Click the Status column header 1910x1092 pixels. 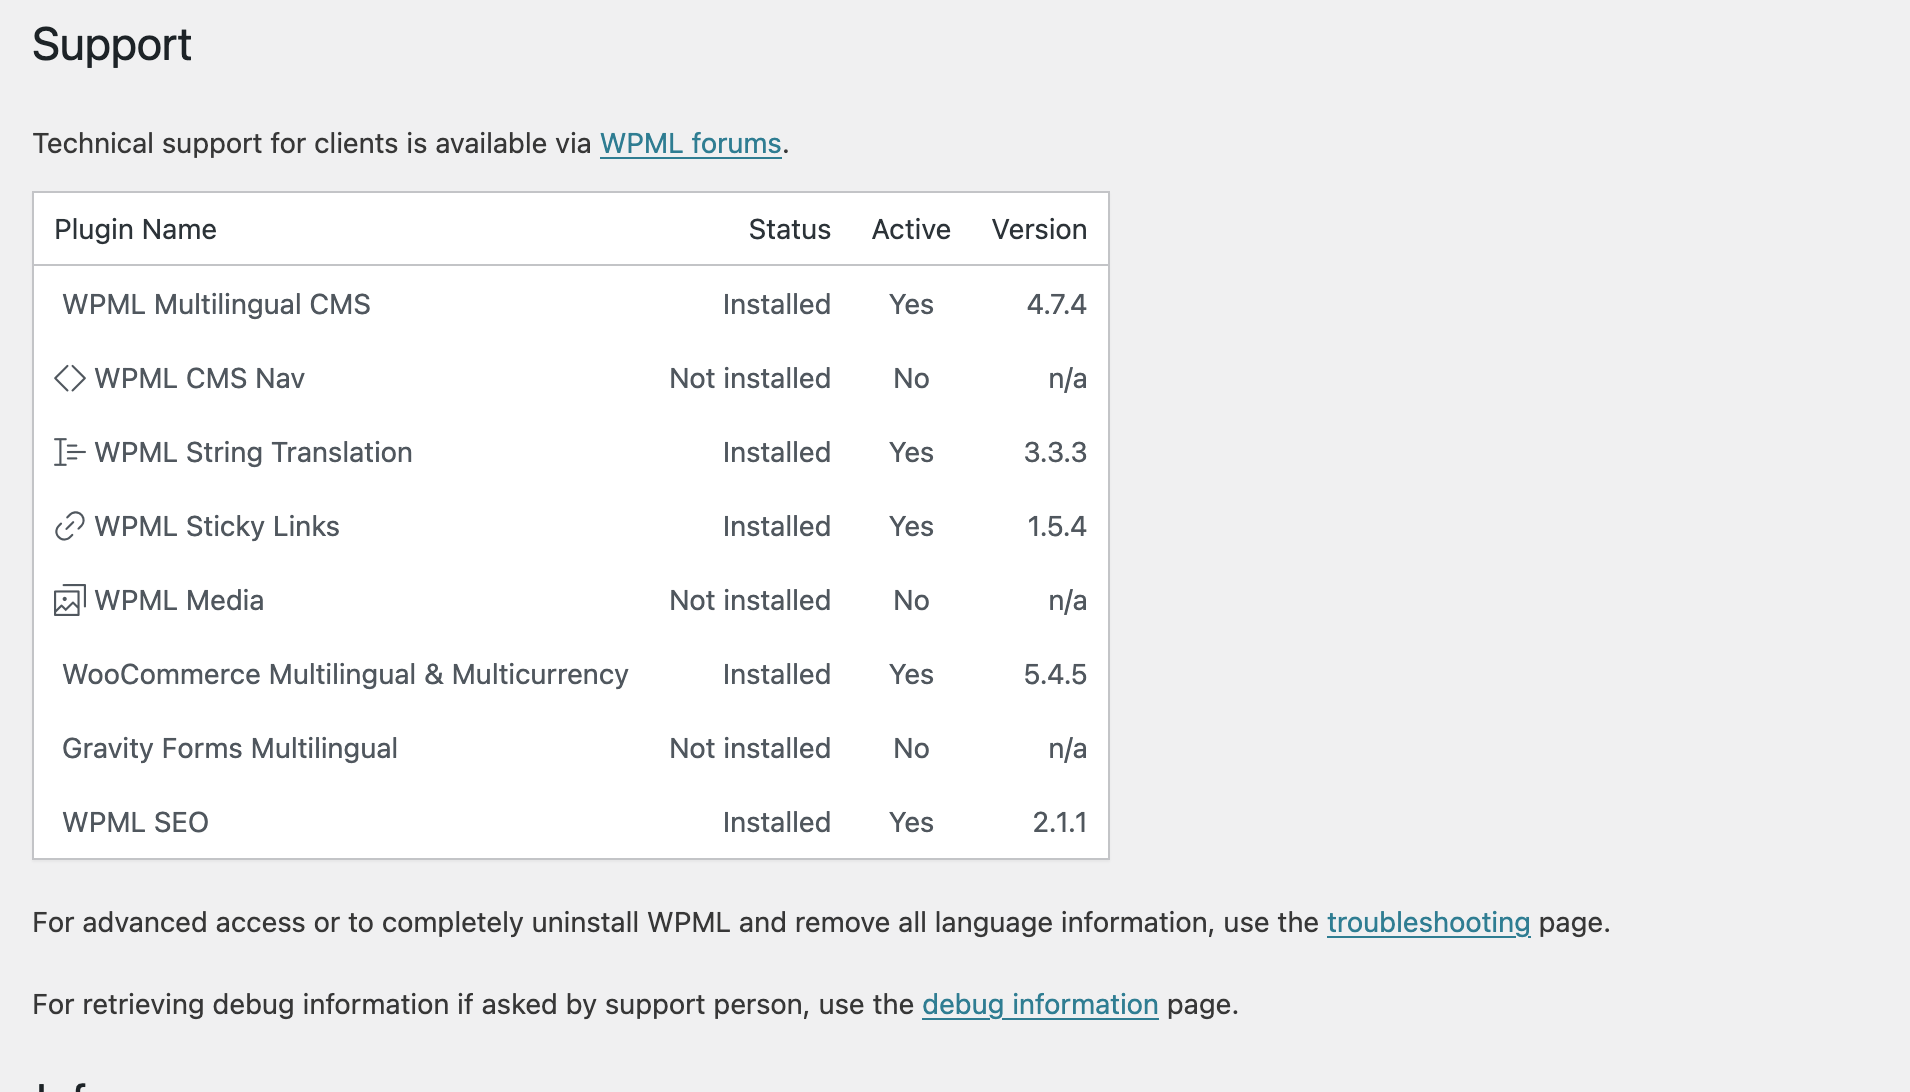789,229
